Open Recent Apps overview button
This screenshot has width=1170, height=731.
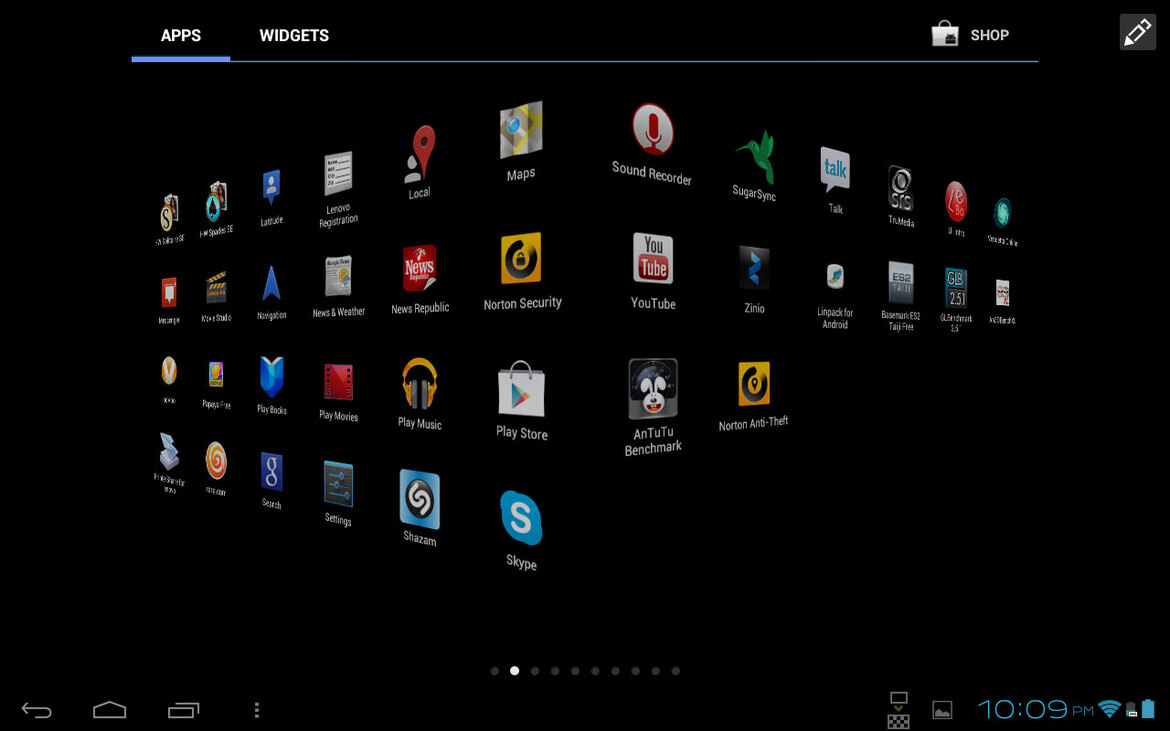184,709
